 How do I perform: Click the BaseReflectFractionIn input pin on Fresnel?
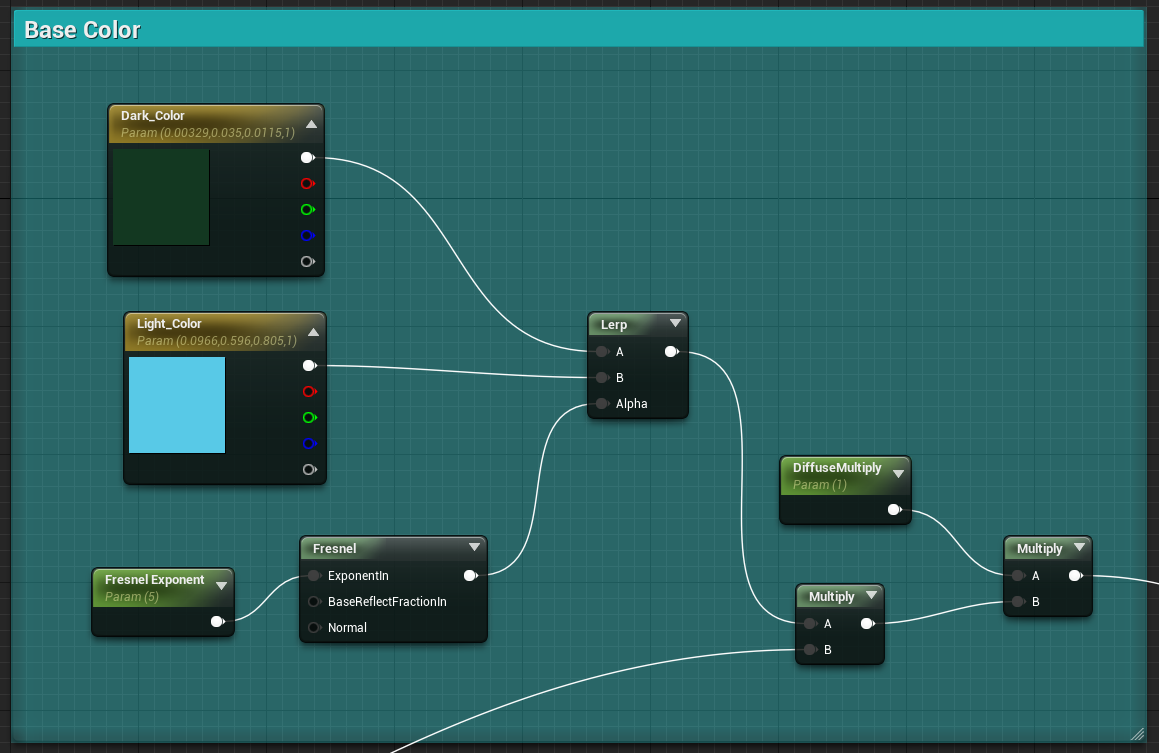(x=314, y=602)
